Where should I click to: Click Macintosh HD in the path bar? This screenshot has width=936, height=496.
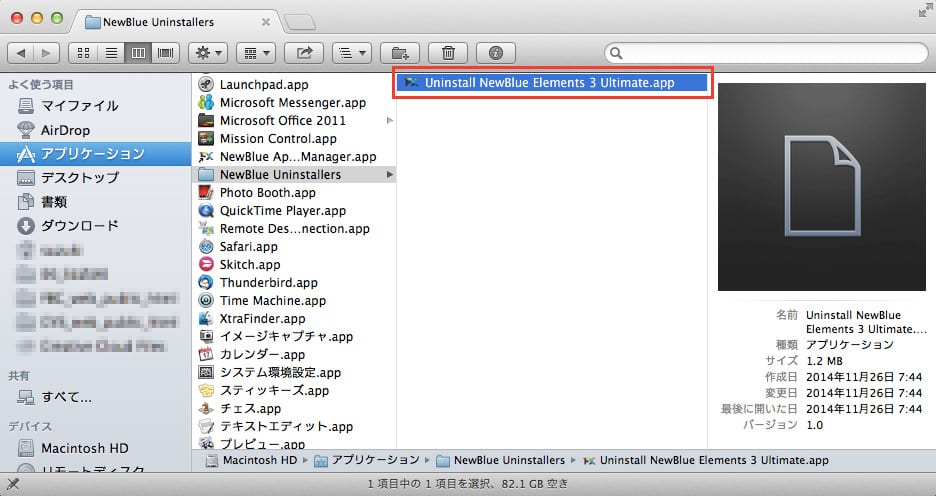pyautogui.click(x=252, y=460)
